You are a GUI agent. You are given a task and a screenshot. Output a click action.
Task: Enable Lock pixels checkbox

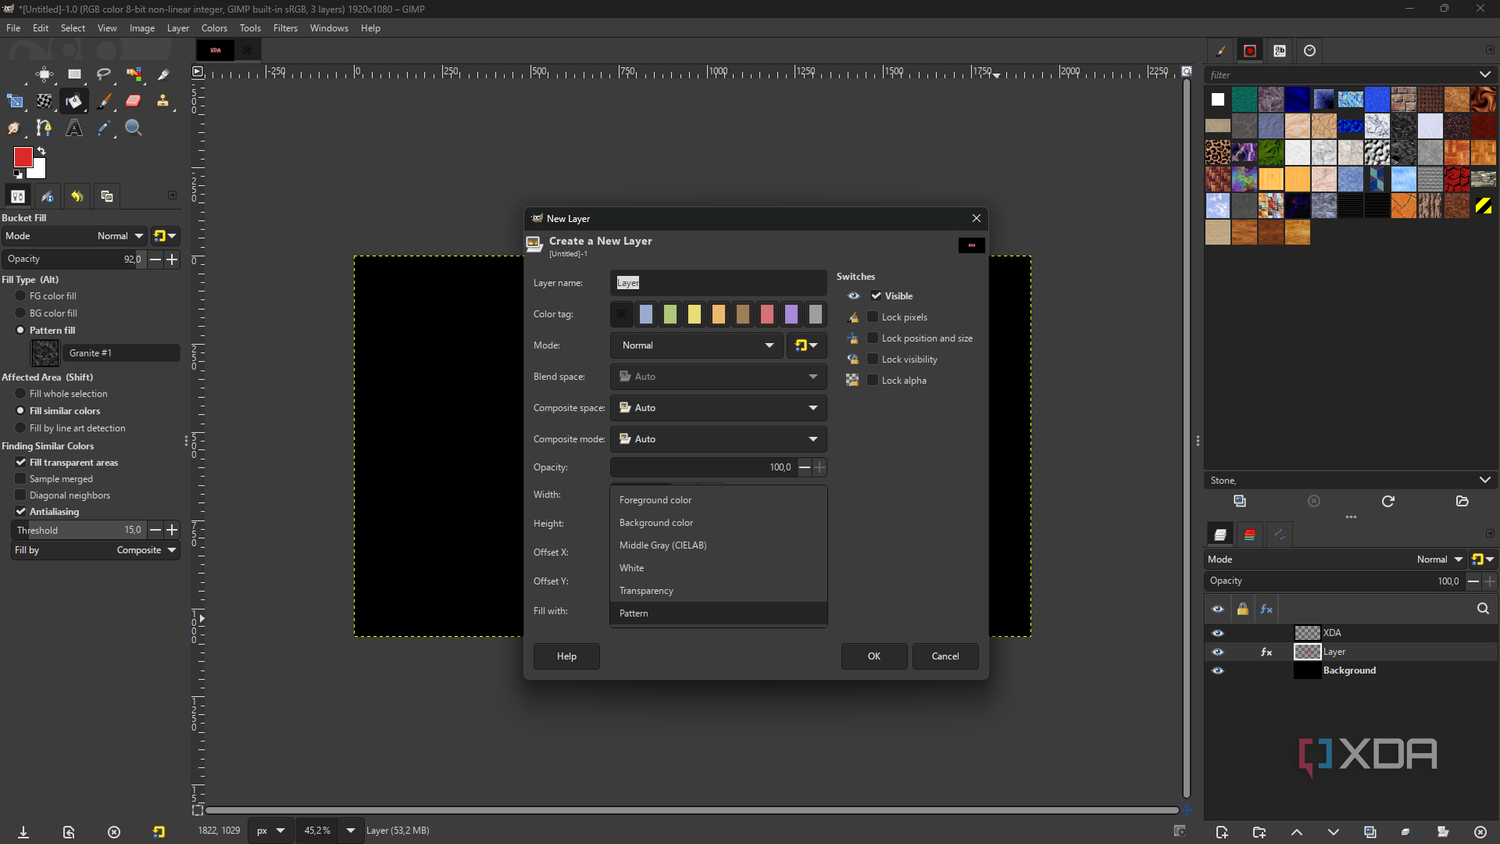(872, 317)
